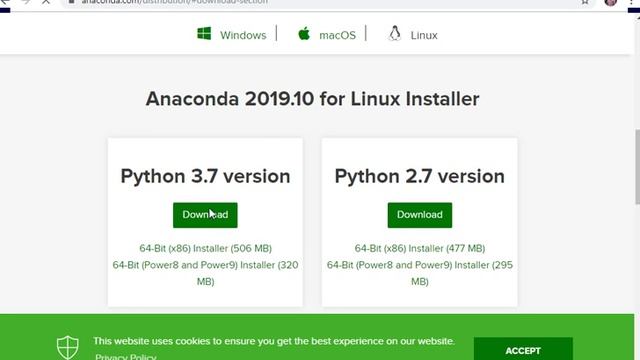Screen dimensions: 640x360
Task: Click the Python 2.7 version heading
Action: click(420, 176)
